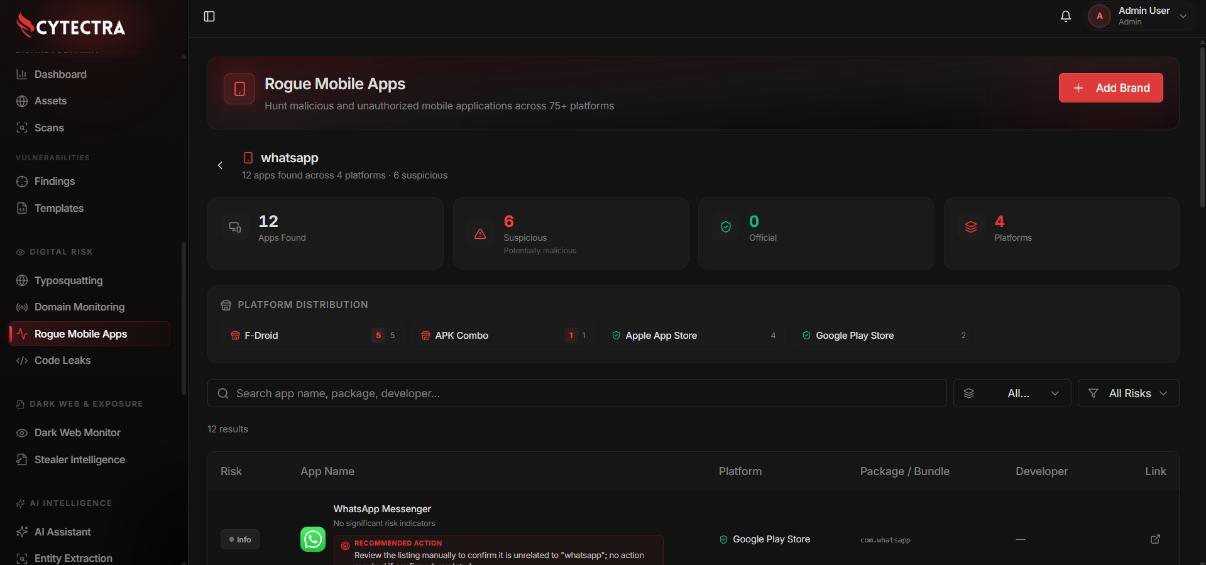Click the Risk column header
Viewport: 1206px width, 565px height.
point(231,471)
